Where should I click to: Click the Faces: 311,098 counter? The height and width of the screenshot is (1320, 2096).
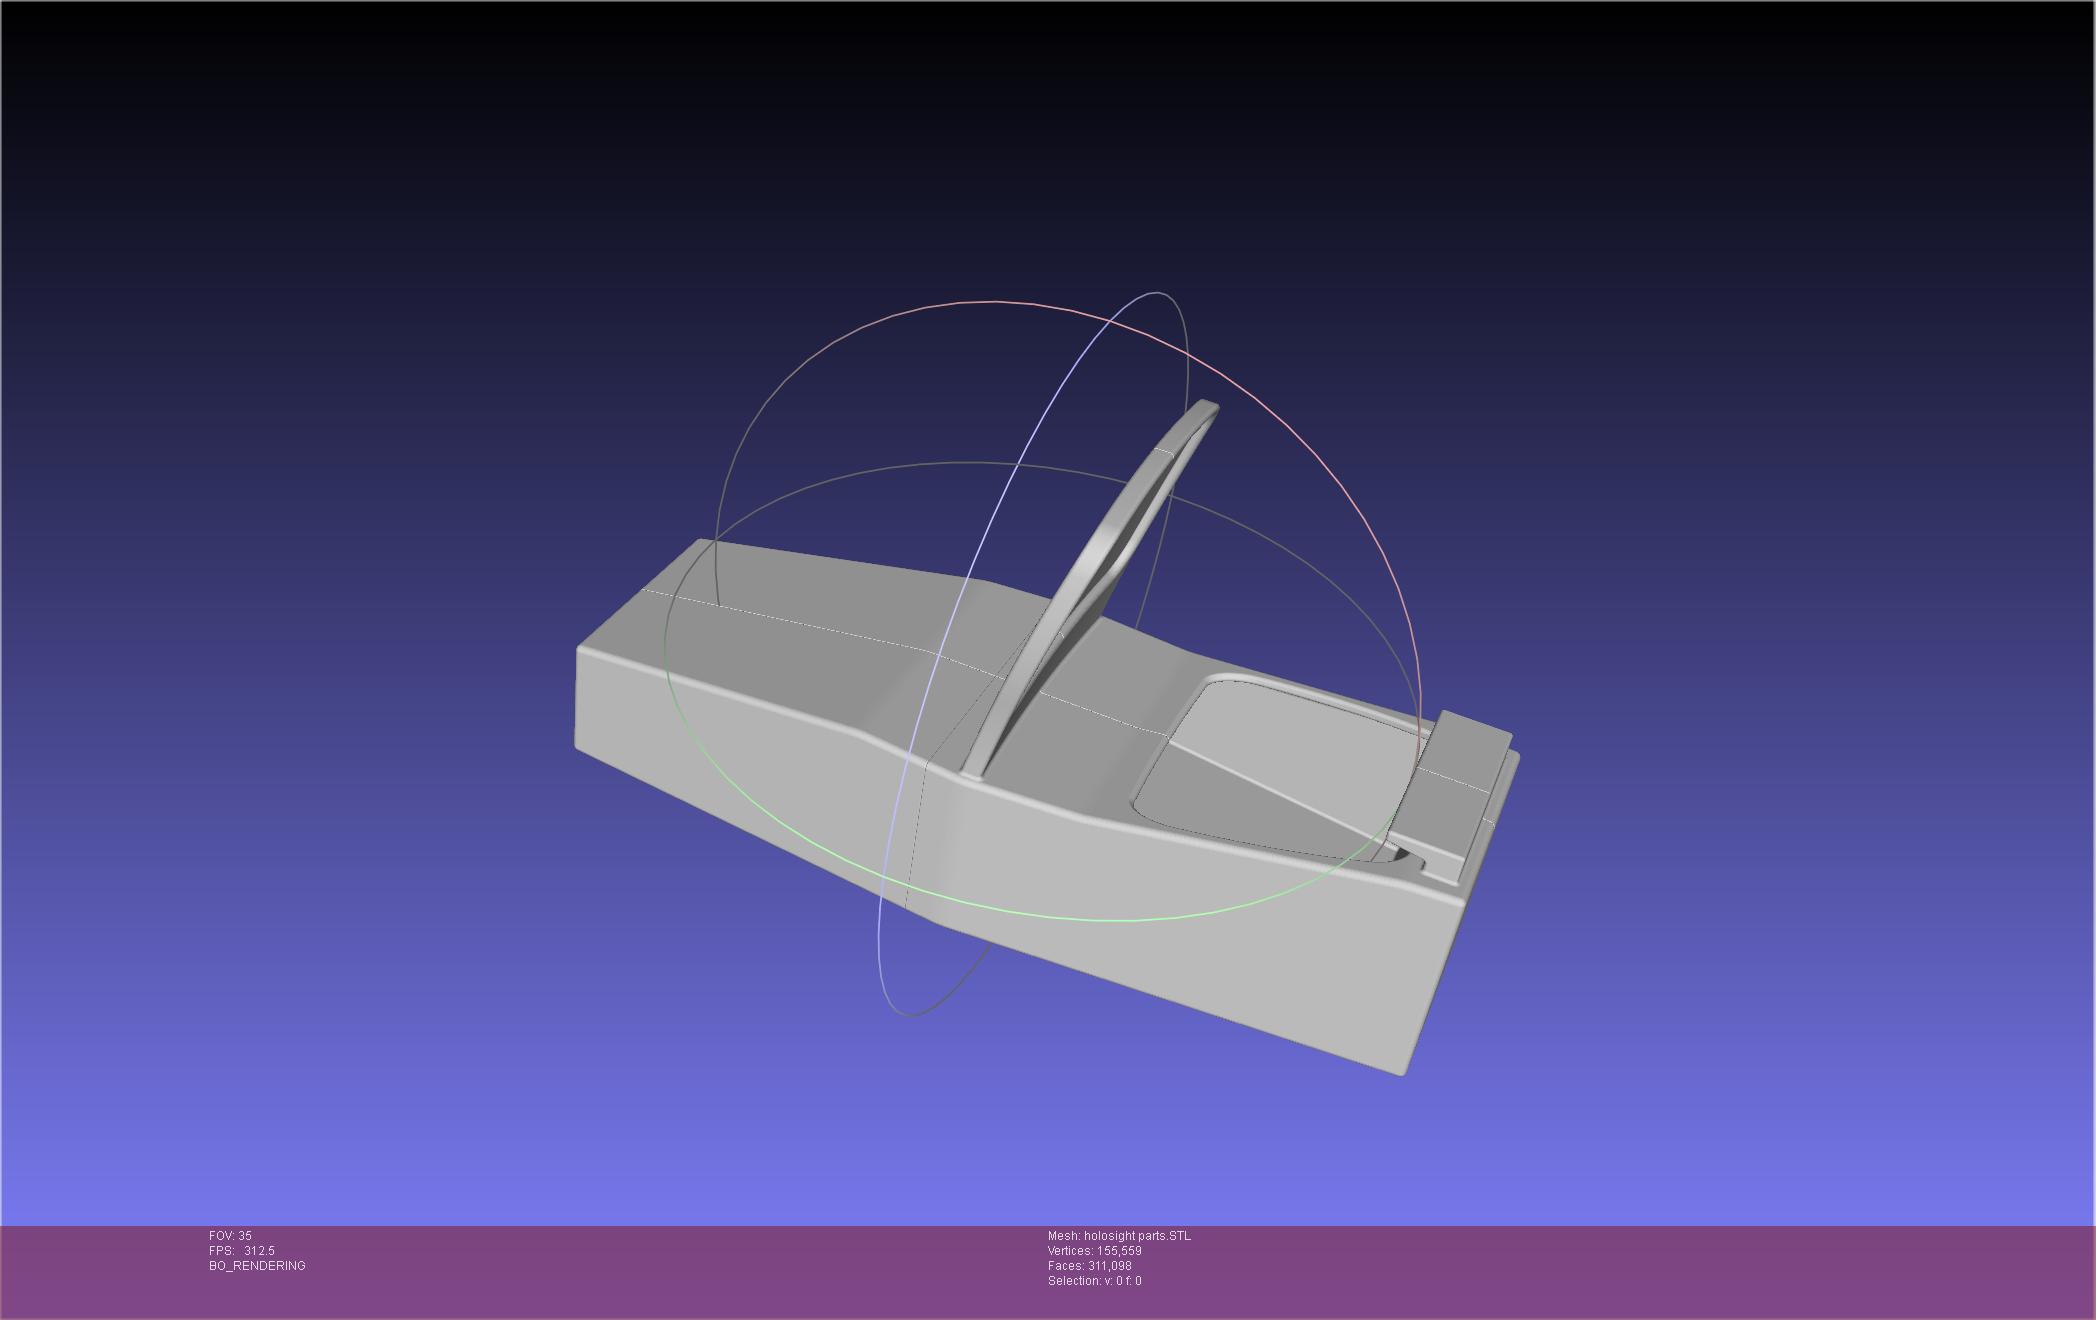(x=1089, y=1266)
